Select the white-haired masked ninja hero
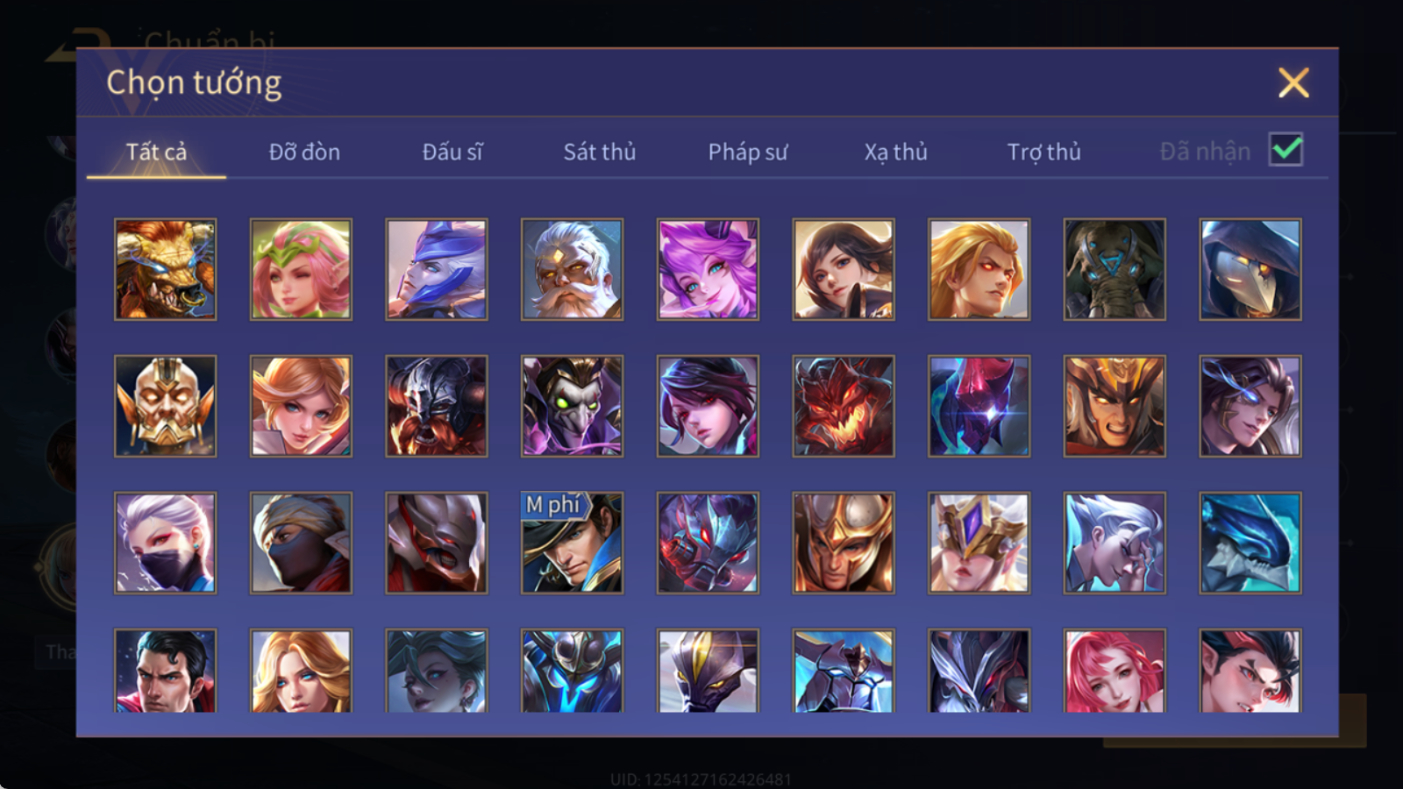The width and height of the screenshot is (1403, 789). [165, 543]
